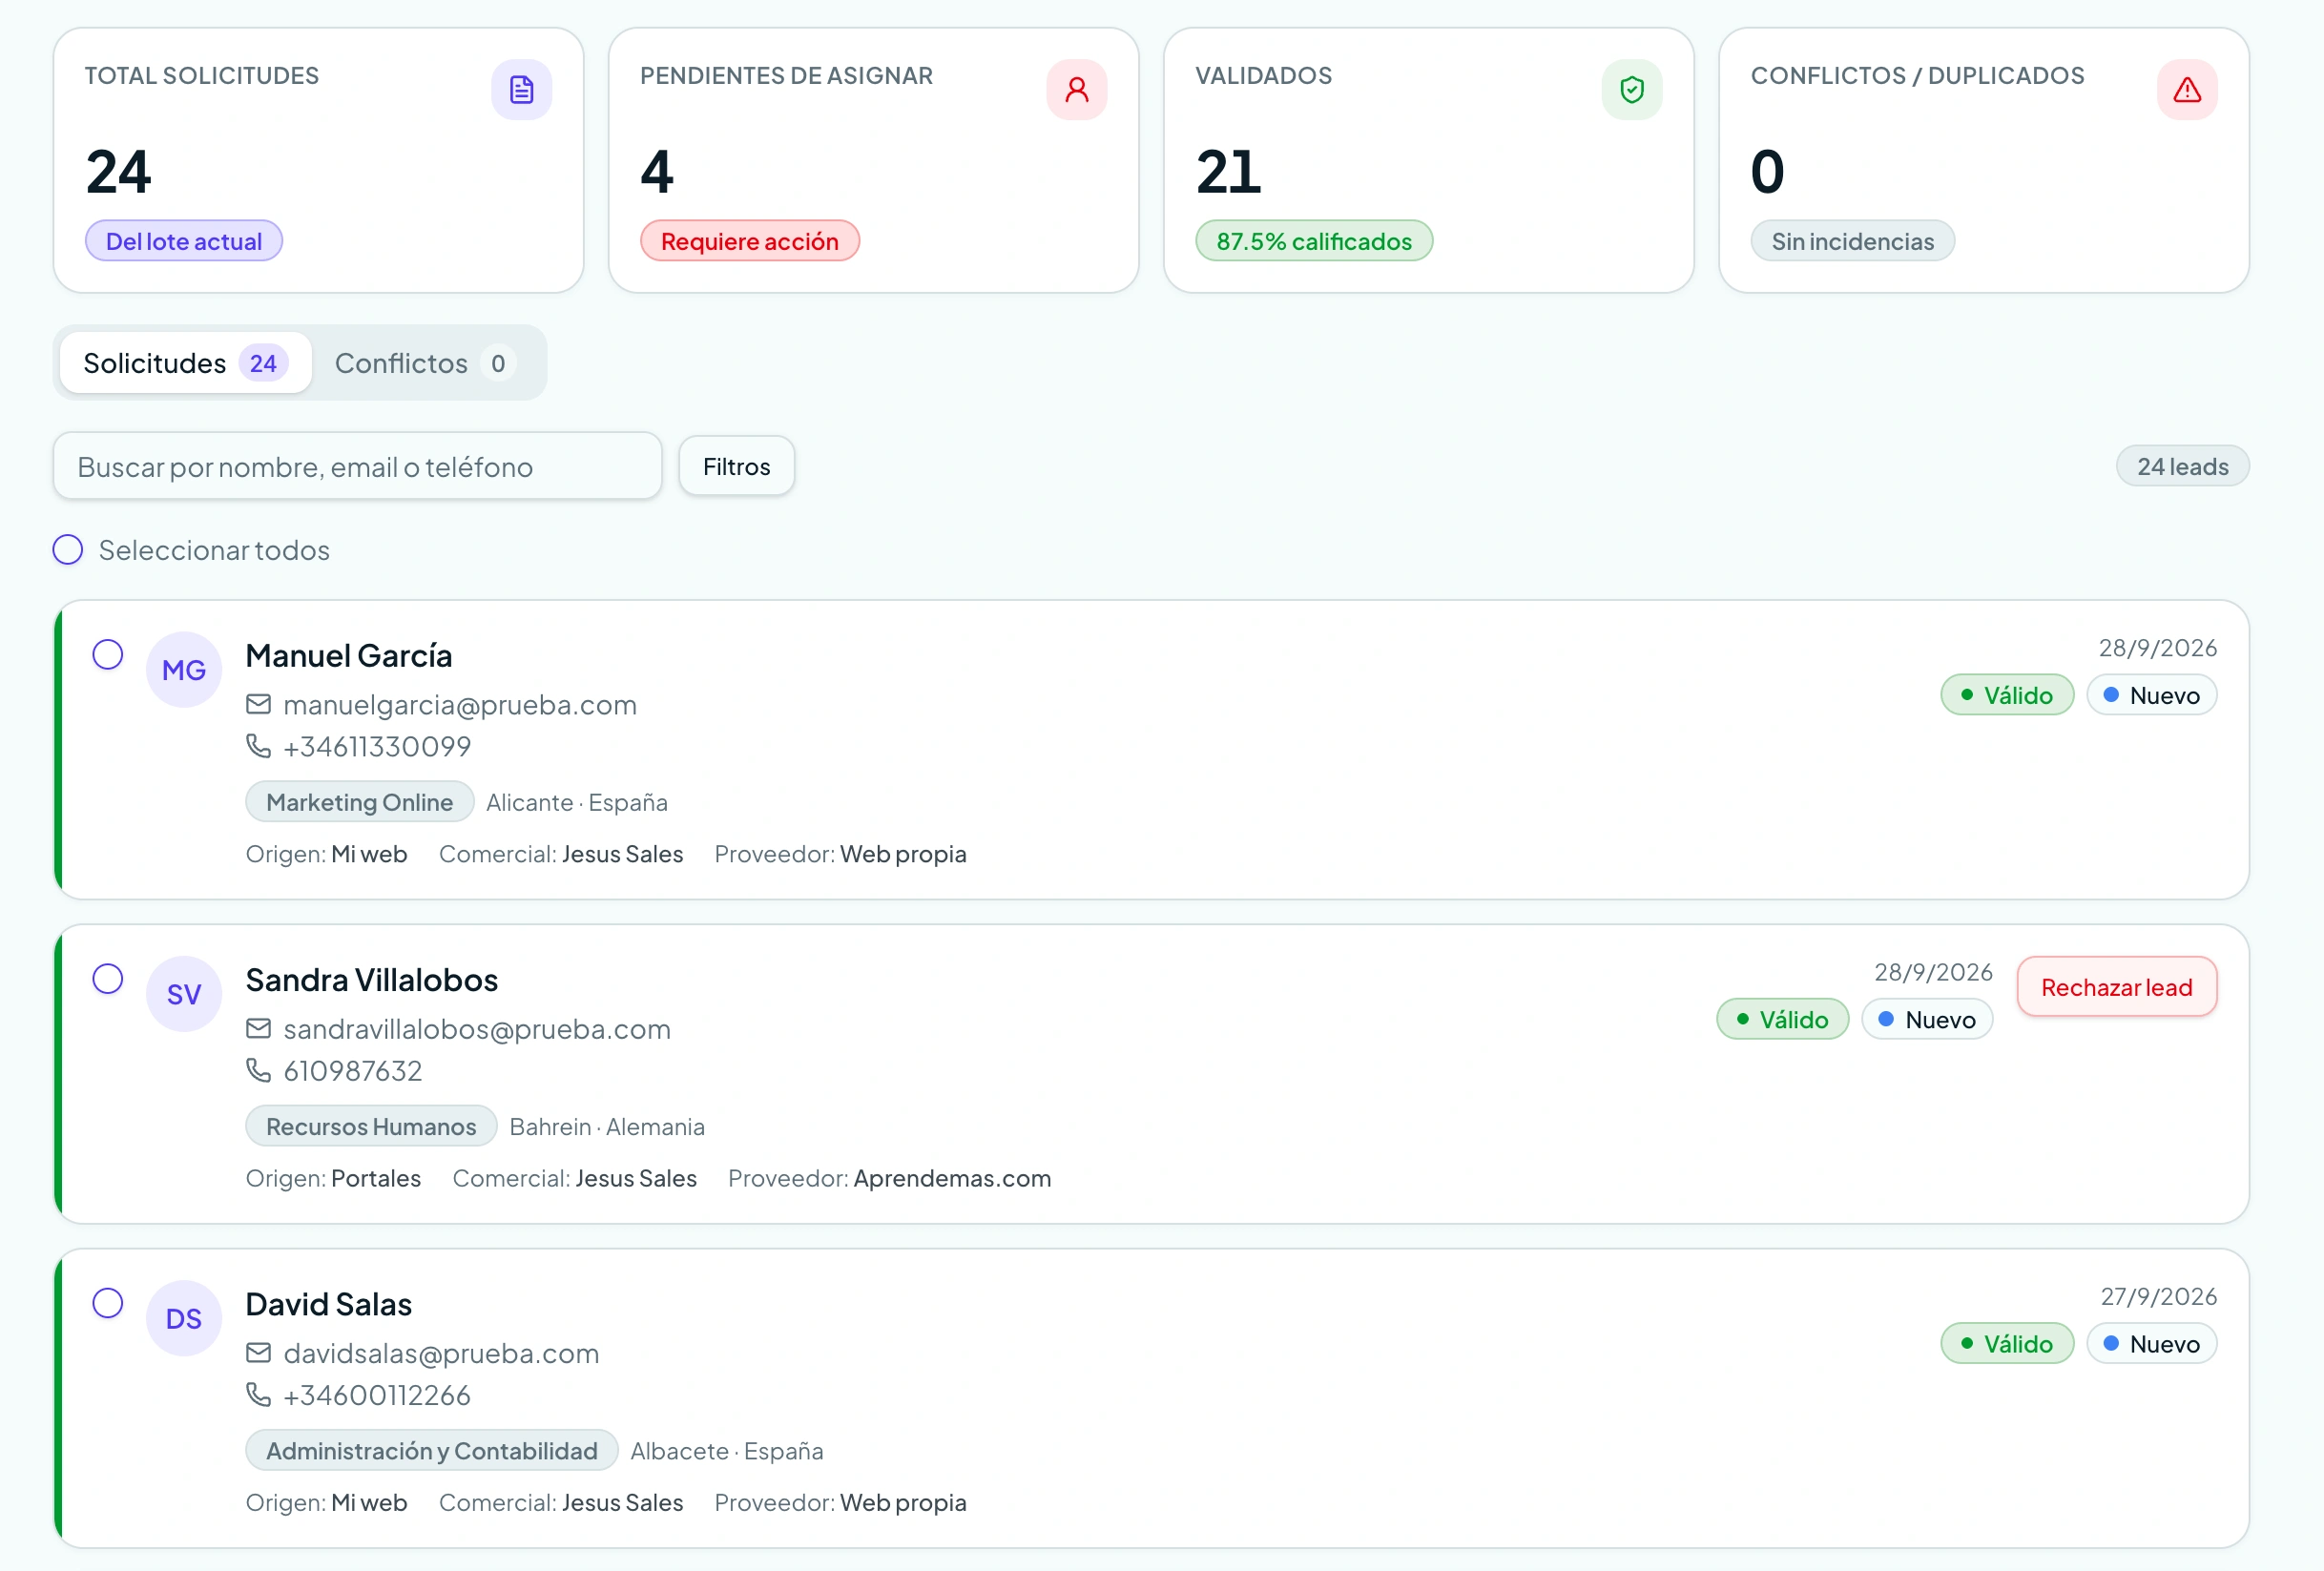The image size is (2324, 1571).
Task: Click the 24 leads counter pill
Action: click(2182, 466)
